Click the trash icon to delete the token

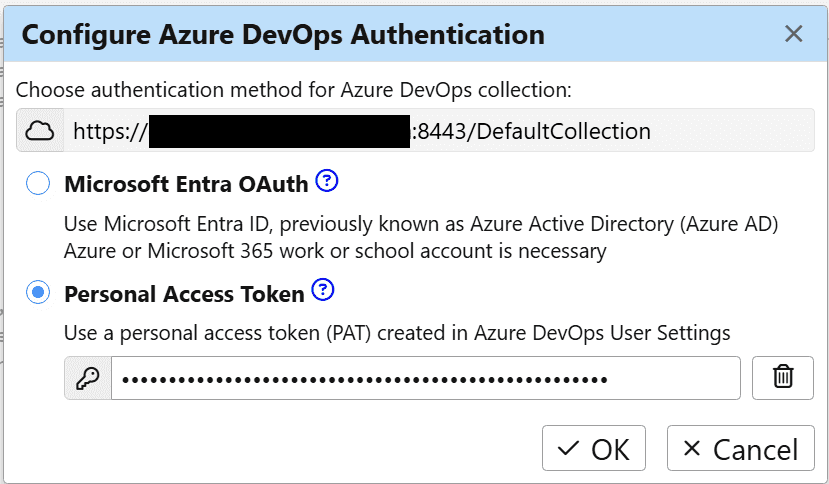coord(782,378)
